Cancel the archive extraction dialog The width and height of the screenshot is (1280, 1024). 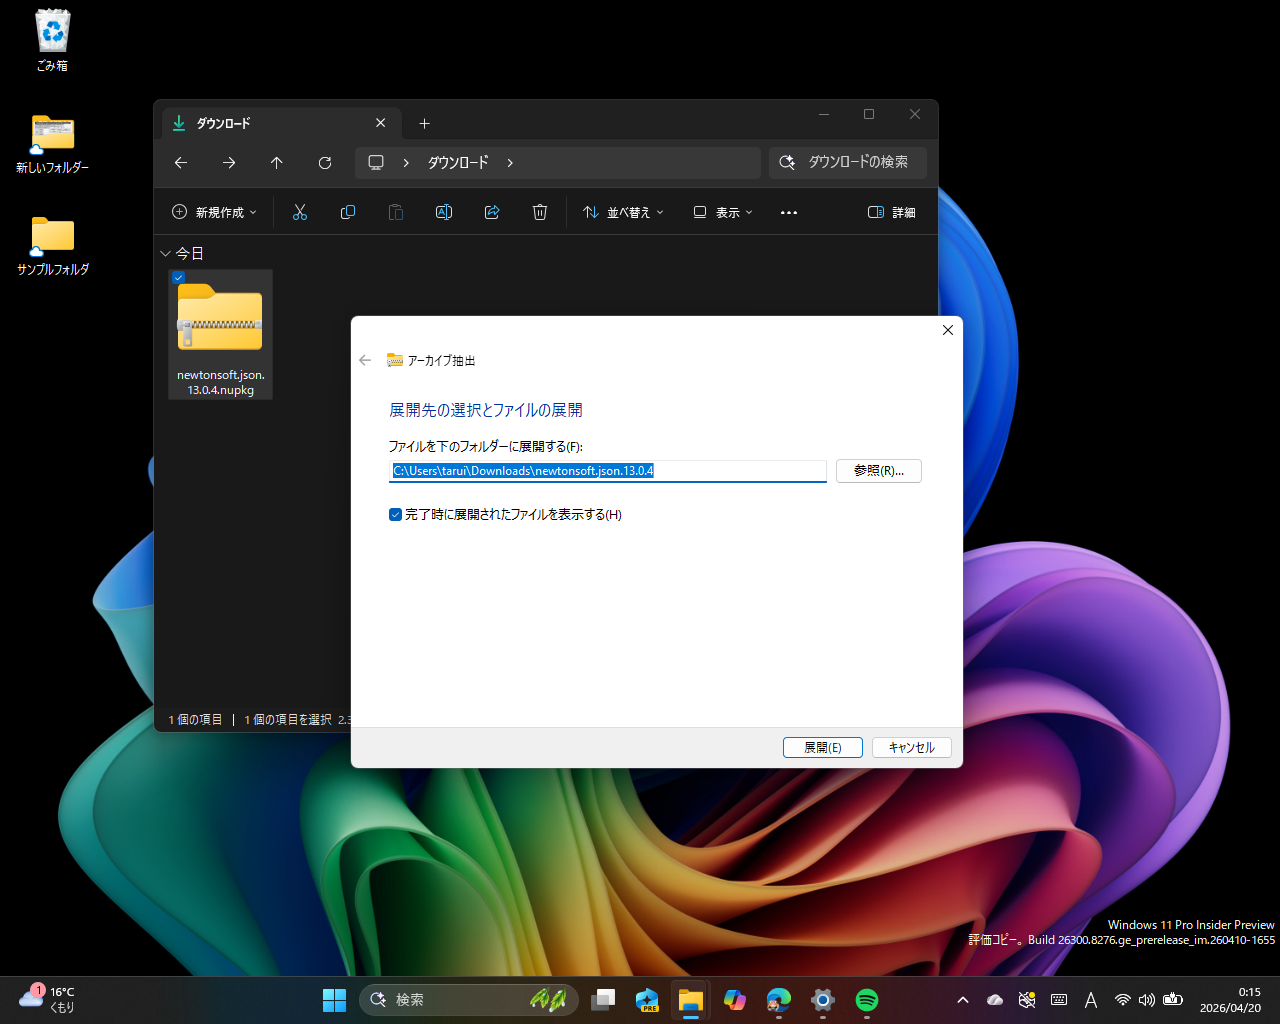point(912,747)
